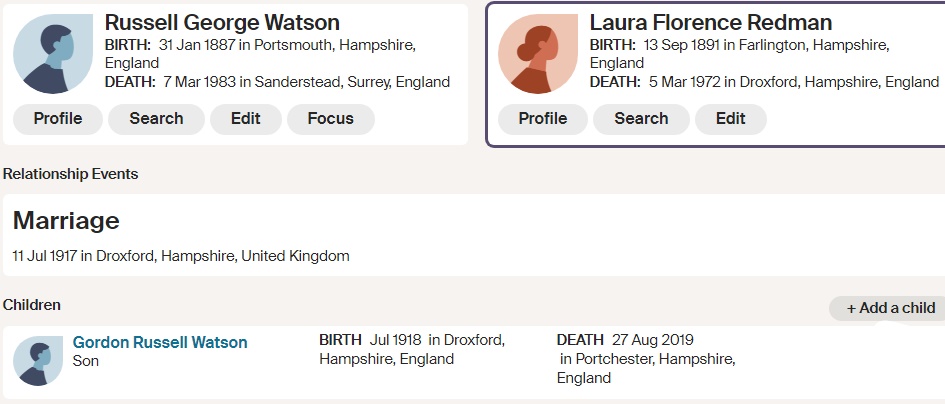Click the Children section label

click(x=32, y=305)
